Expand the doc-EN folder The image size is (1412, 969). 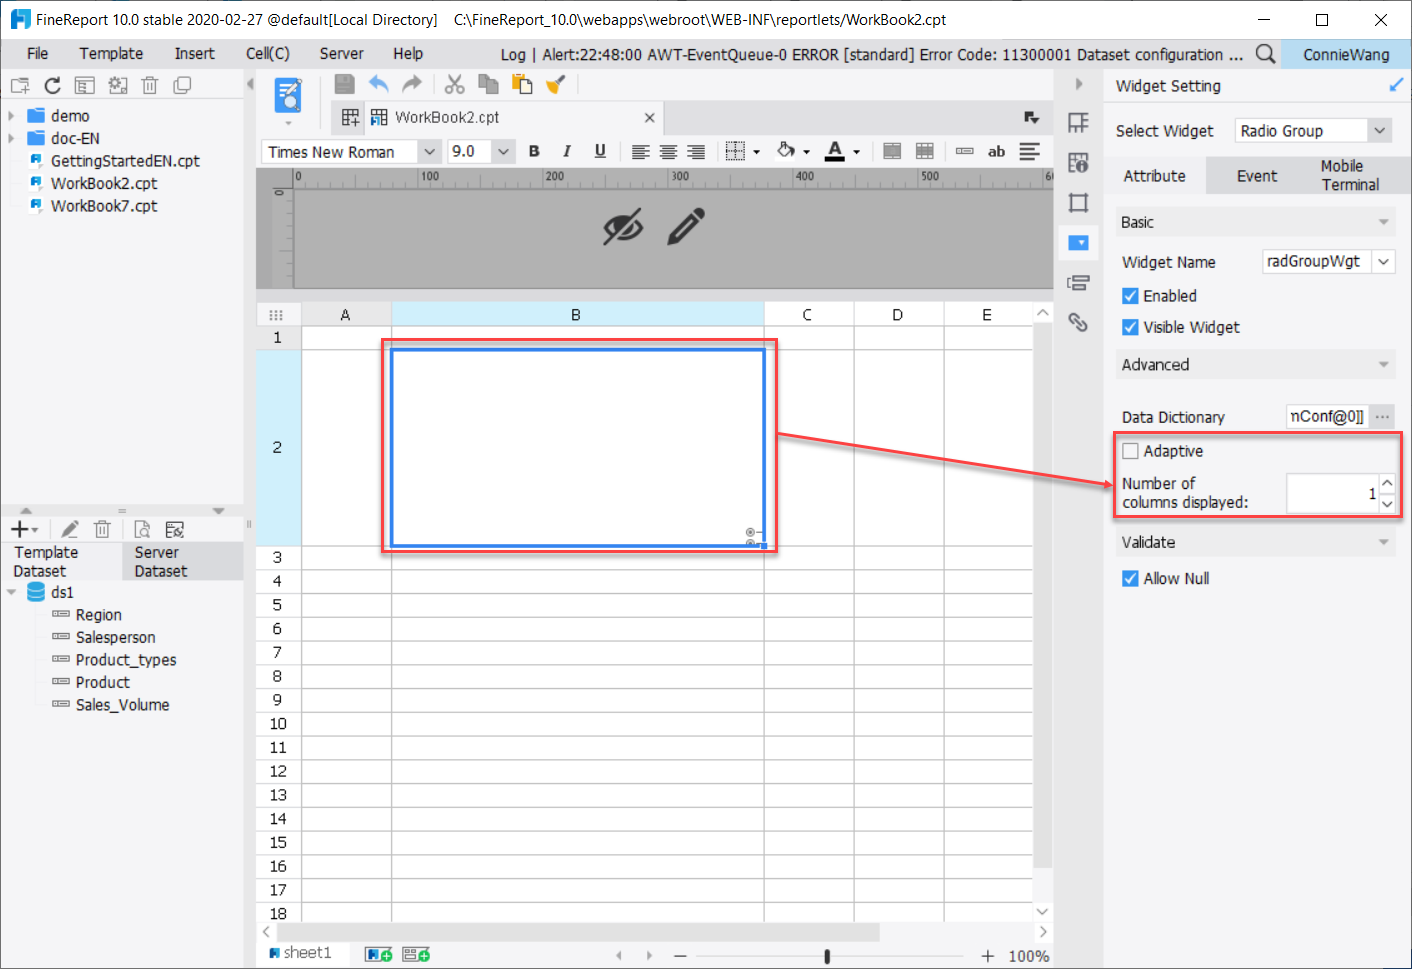pos(11,138)
